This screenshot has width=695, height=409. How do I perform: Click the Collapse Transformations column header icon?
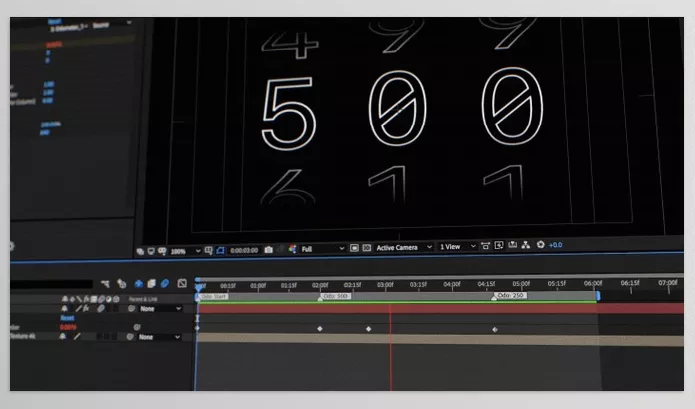72,299
